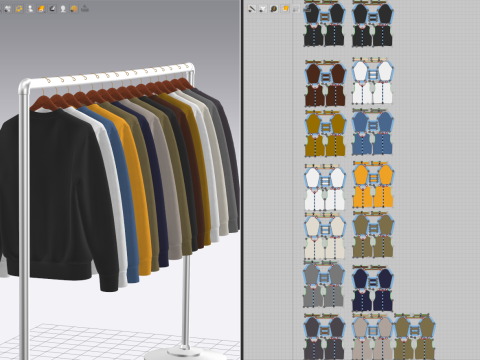The image size is (480, 360).
Task: Select the olive pattern set beside the cream one
Action: [x=373, y=235]
